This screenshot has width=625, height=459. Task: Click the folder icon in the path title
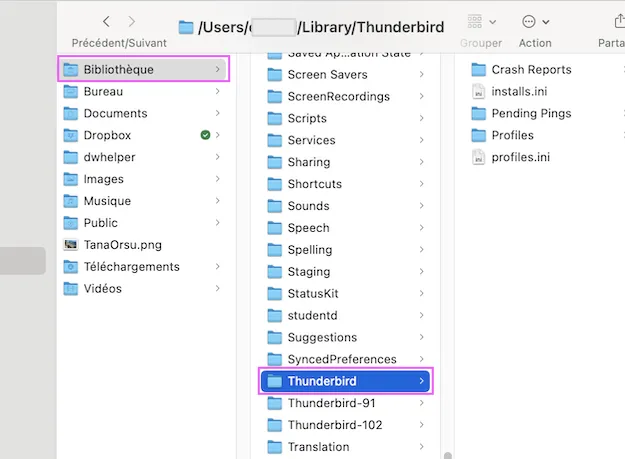[x=186, y=27]
